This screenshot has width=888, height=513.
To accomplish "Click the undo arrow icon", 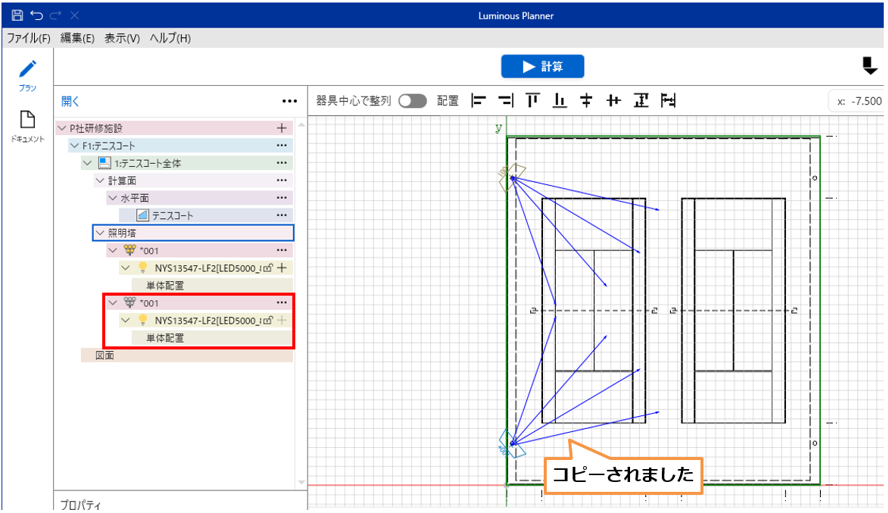I will [37, 16].
